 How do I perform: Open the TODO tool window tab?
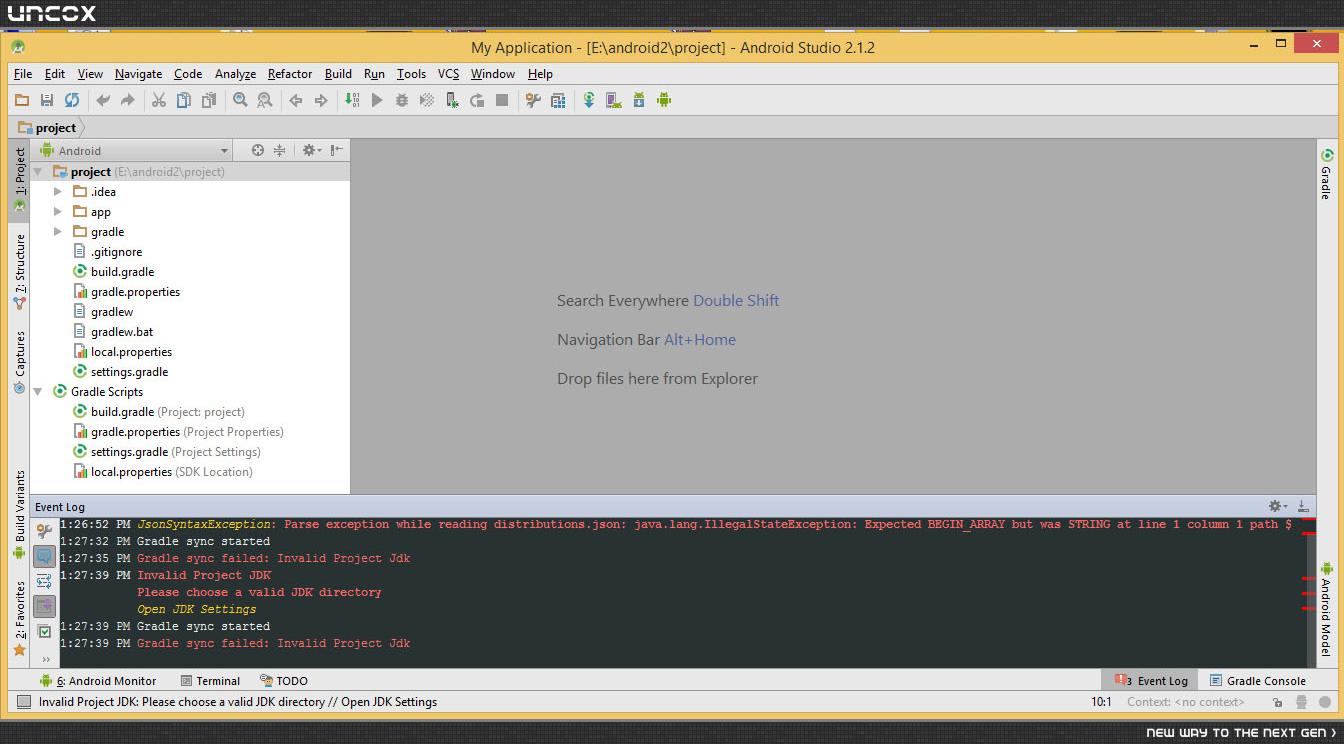[284, 681]
